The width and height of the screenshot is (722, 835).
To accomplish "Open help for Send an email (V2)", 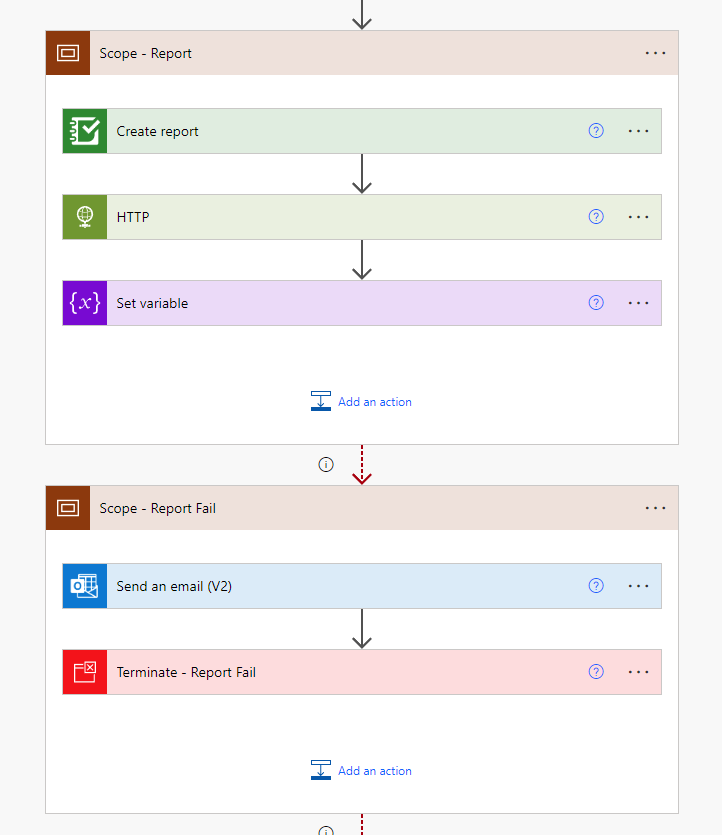I will pos(596,586).
